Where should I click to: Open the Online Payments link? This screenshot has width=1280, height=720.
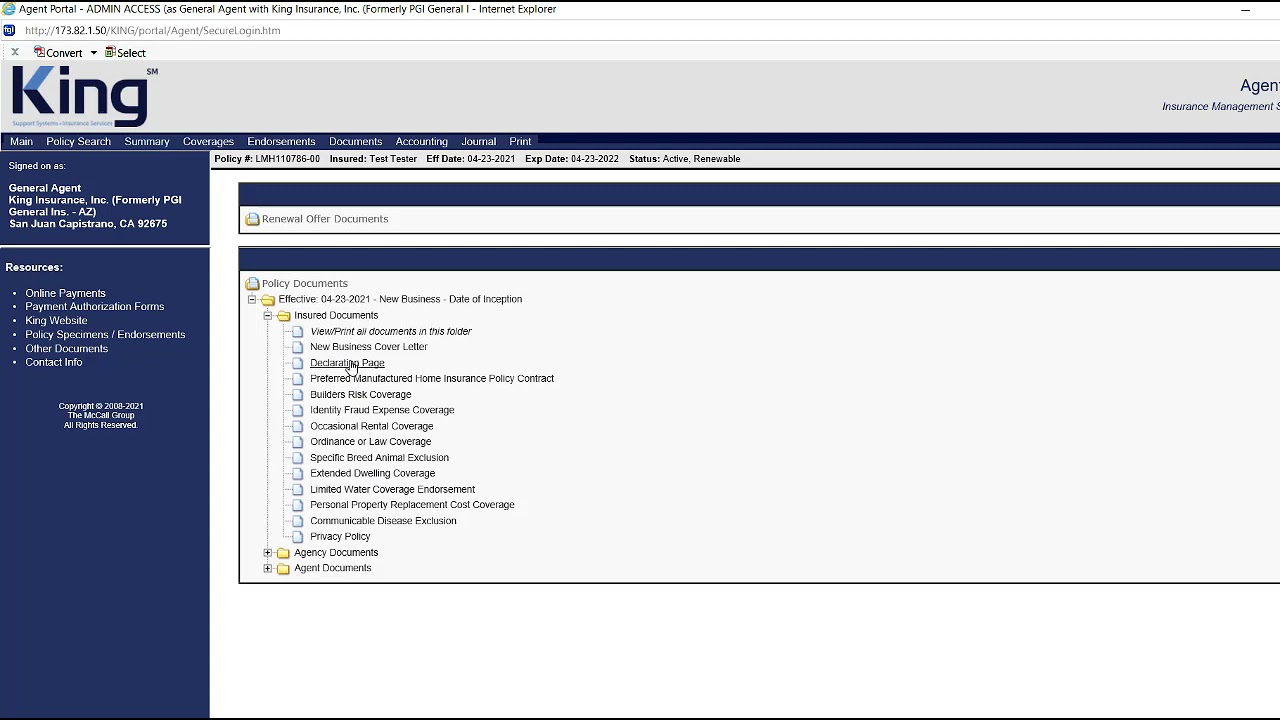point(65,293)
